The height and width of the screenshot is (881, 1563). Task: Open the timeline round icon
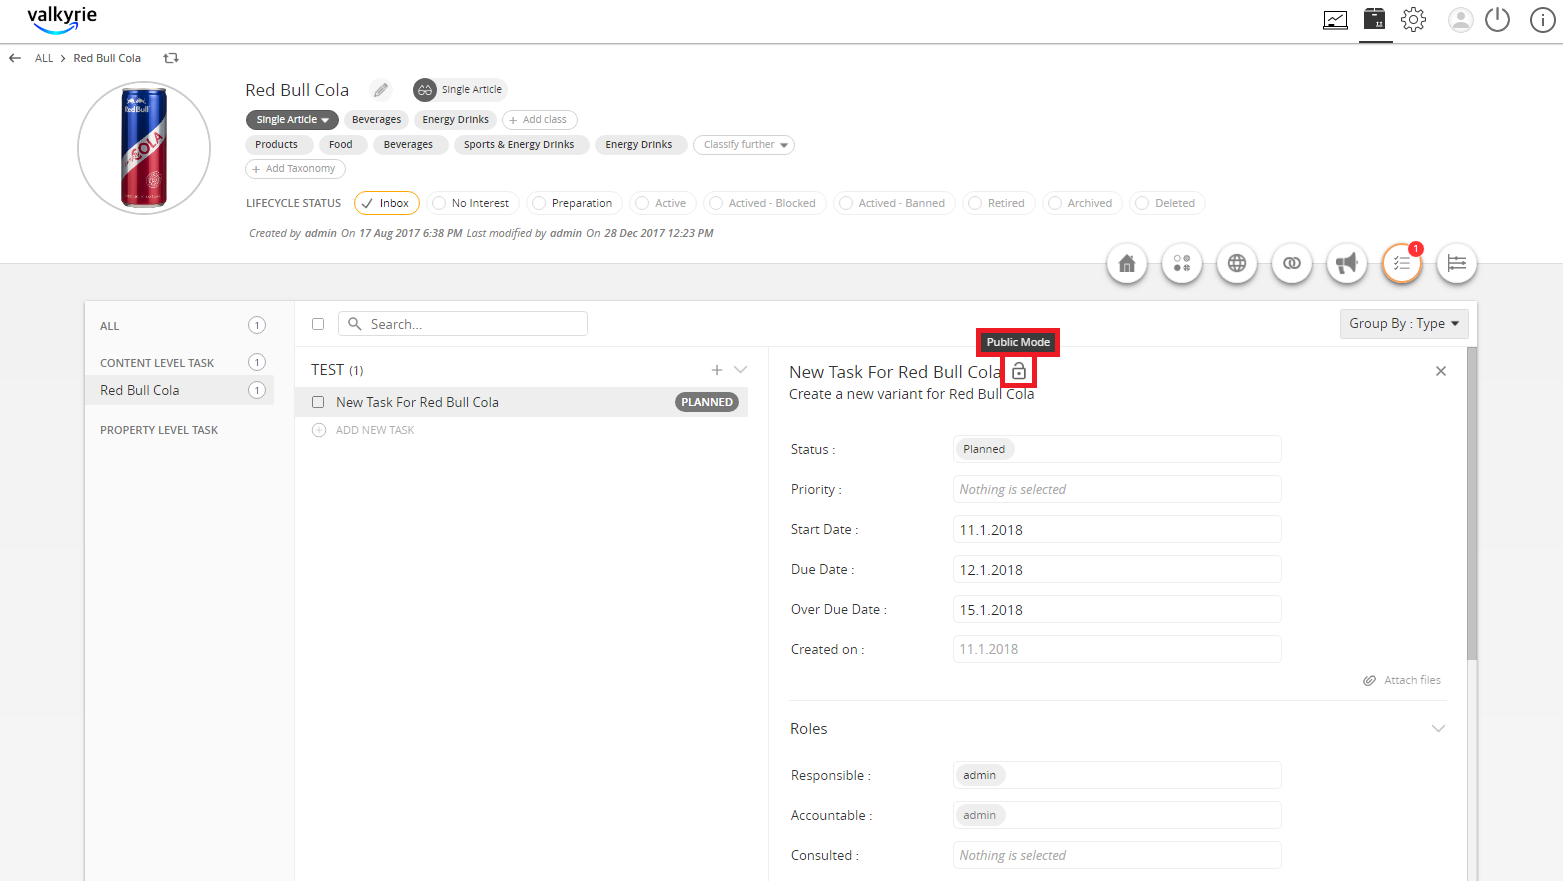click(1457, 263)
